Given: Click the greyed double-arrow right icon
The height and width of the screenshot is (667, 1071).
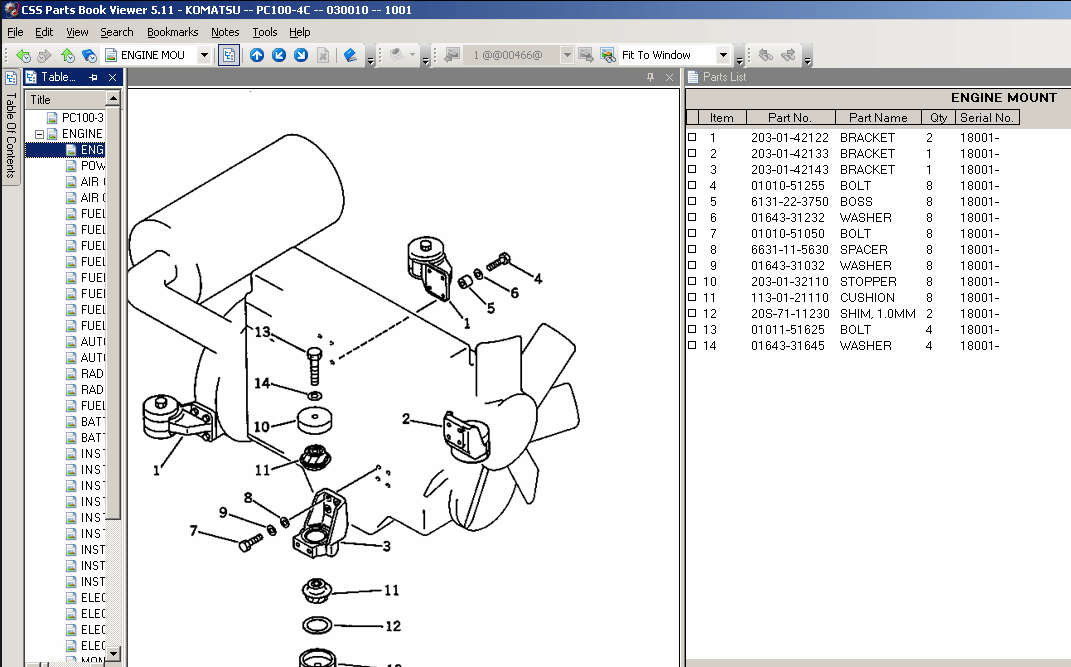Looking at the screenshot, I should pos(788,55).
